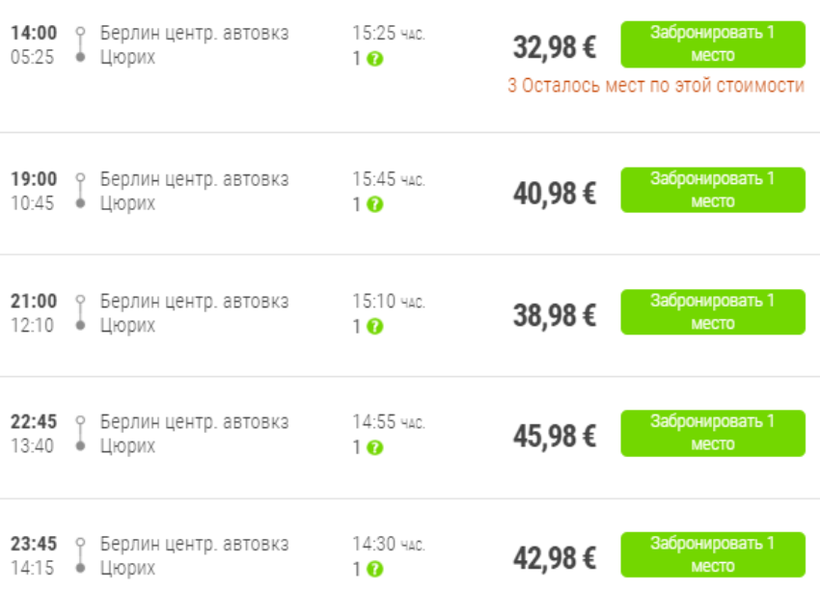Click Цюрих destination arriving at 14:15

128,569
